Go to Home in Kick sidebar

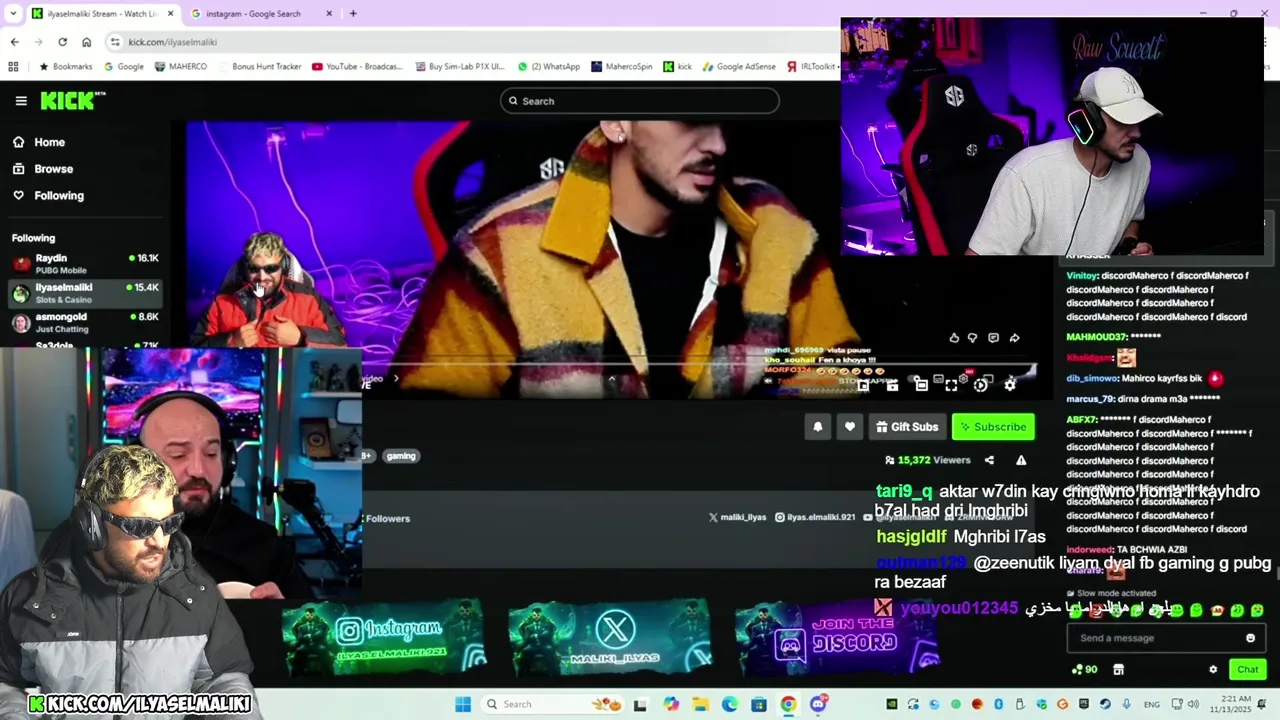[38, 142]
